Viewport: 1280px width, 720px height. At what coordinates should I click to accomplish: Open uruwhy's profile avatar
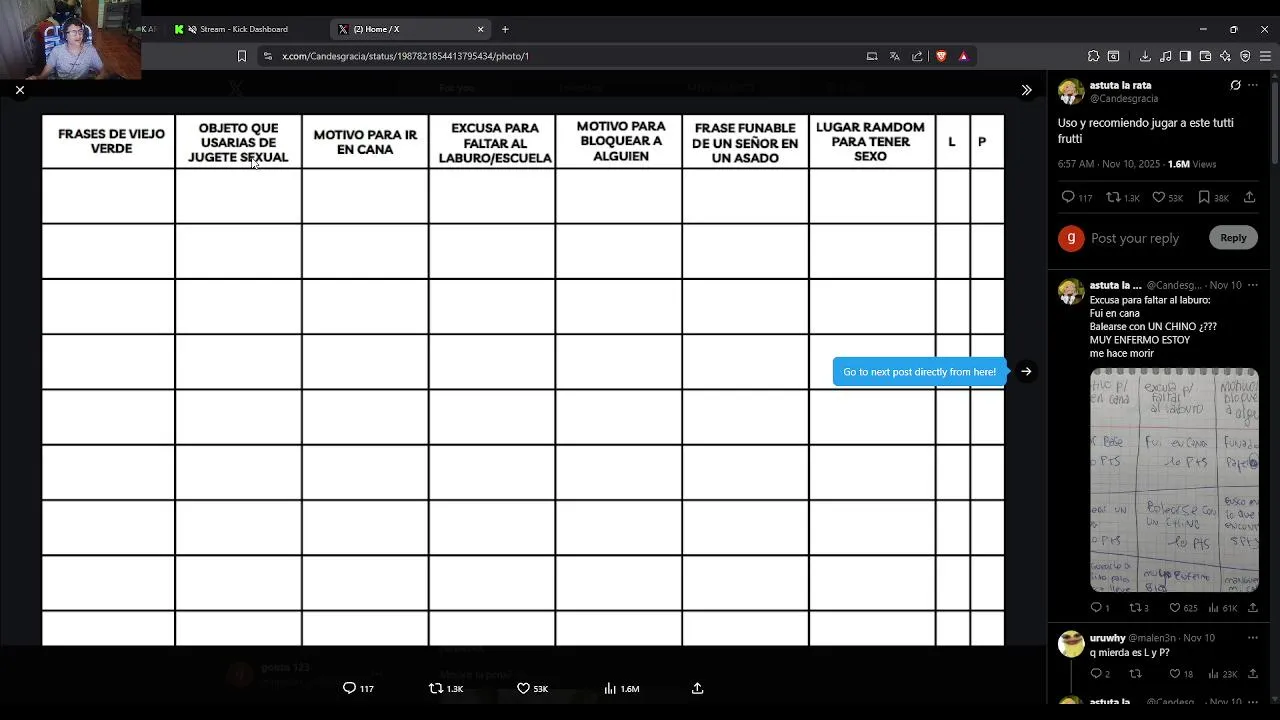coord(1071,644)
